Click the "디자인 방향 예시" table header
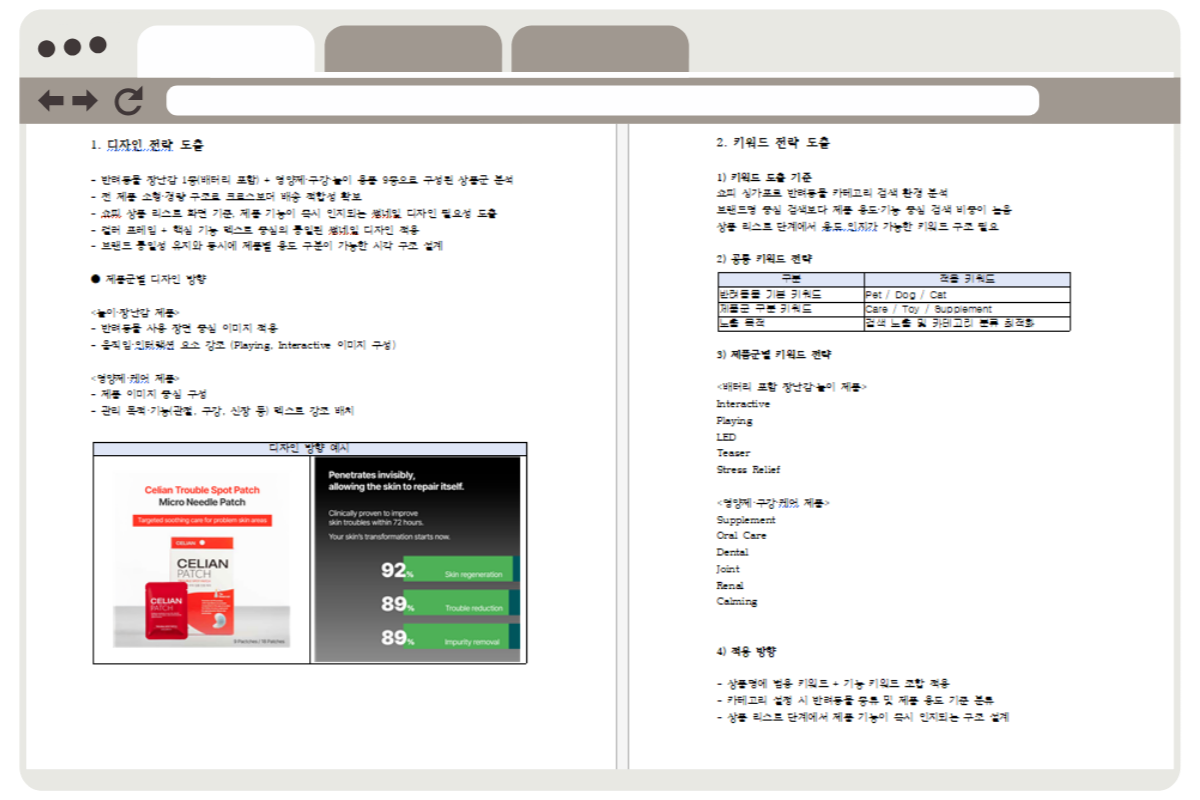The height and width of the screenshot is (800, 1200). tap(309, 449)
